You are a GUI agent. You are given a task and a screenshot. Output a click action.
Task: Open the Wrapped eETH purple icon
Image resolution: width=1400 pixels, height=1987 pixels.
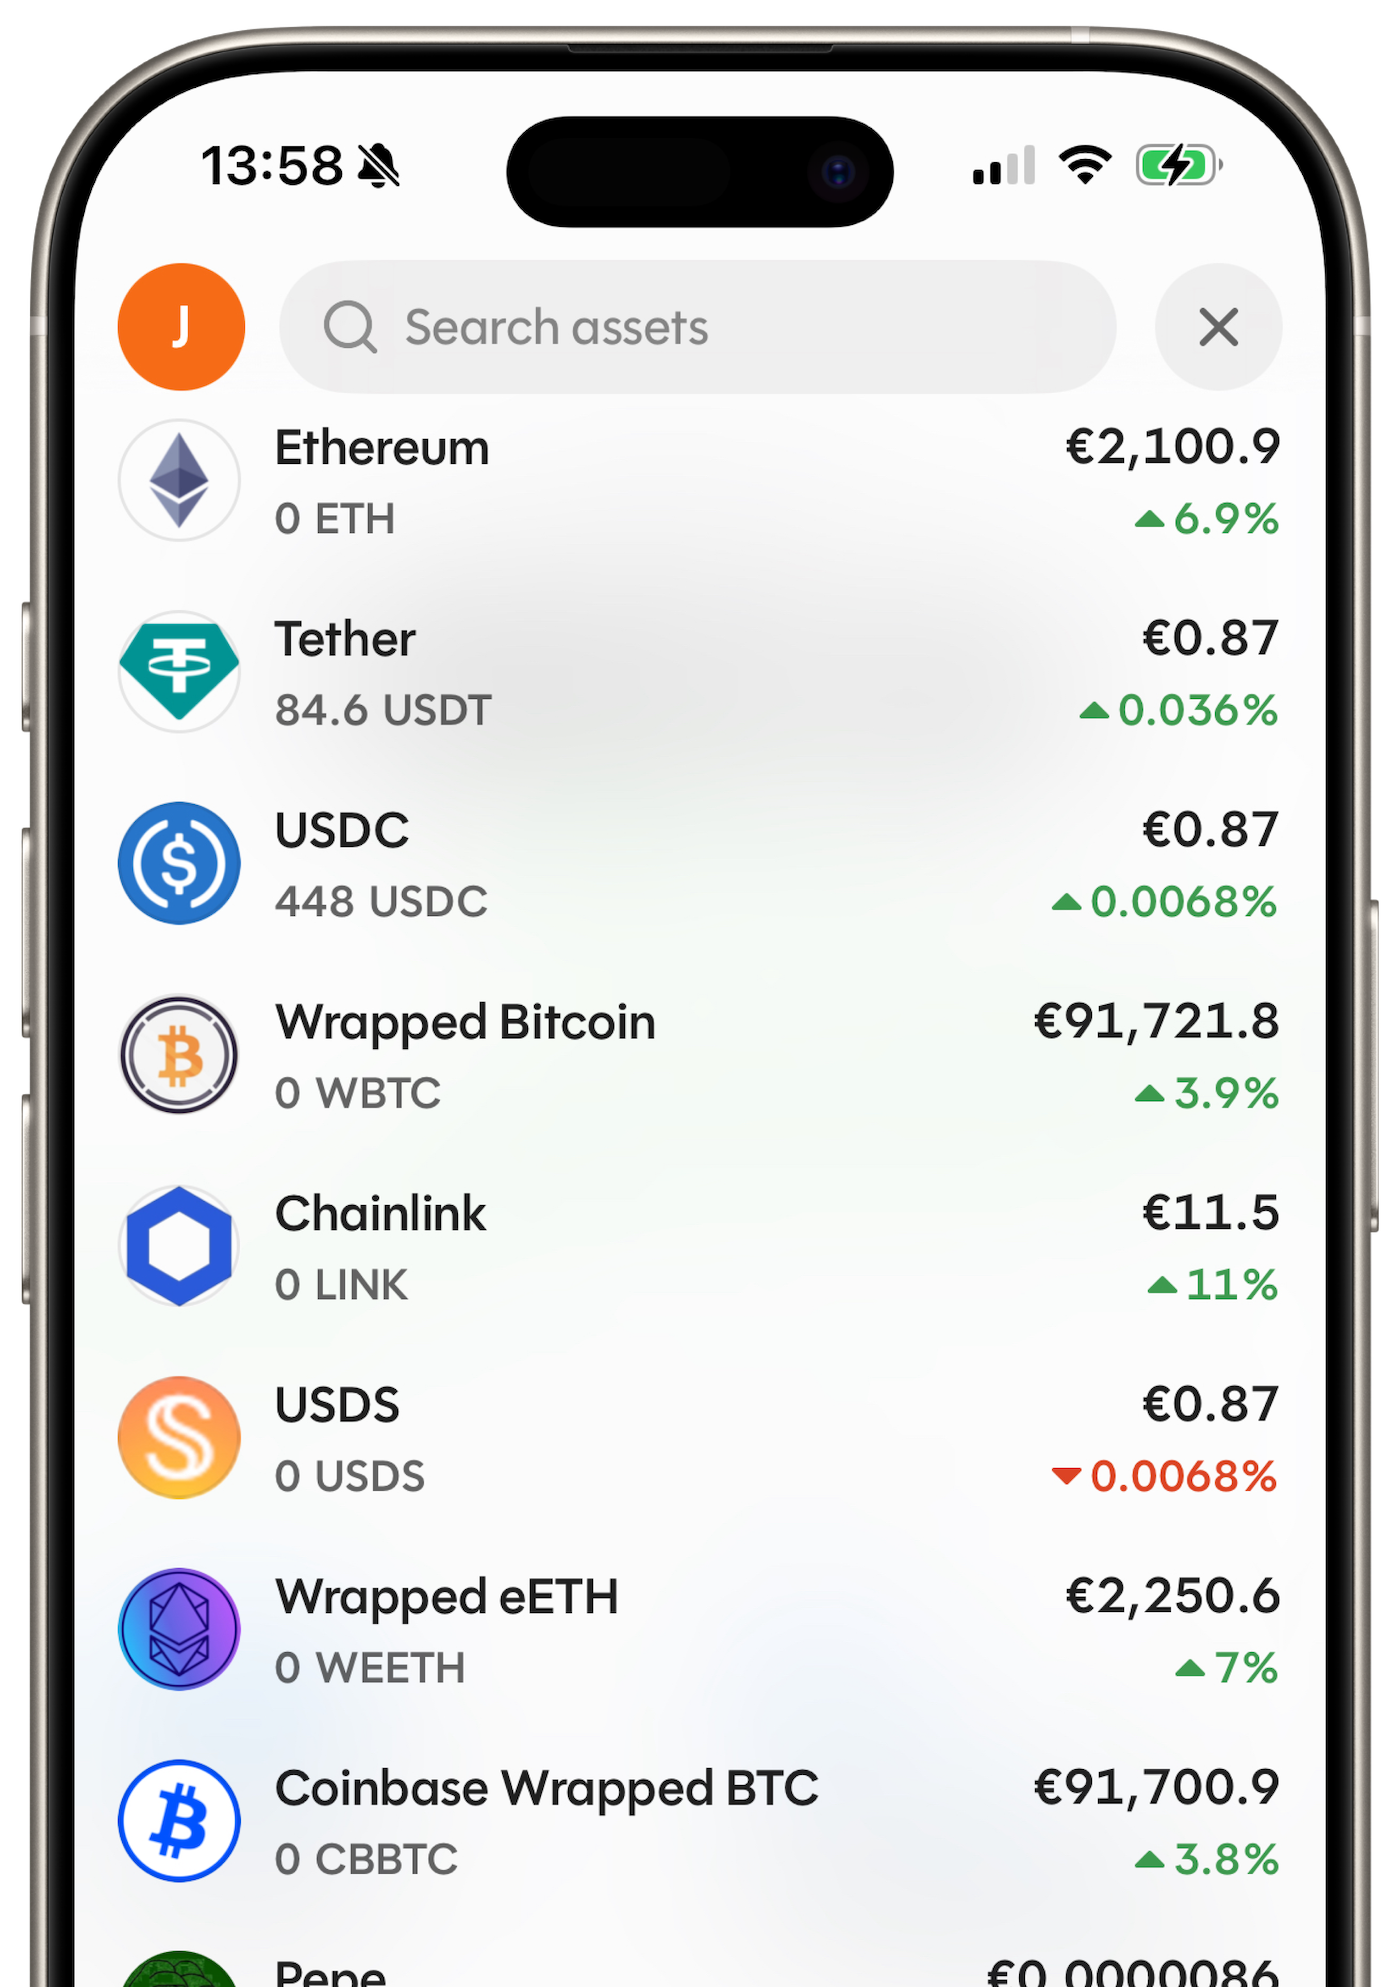(179, 1629)
